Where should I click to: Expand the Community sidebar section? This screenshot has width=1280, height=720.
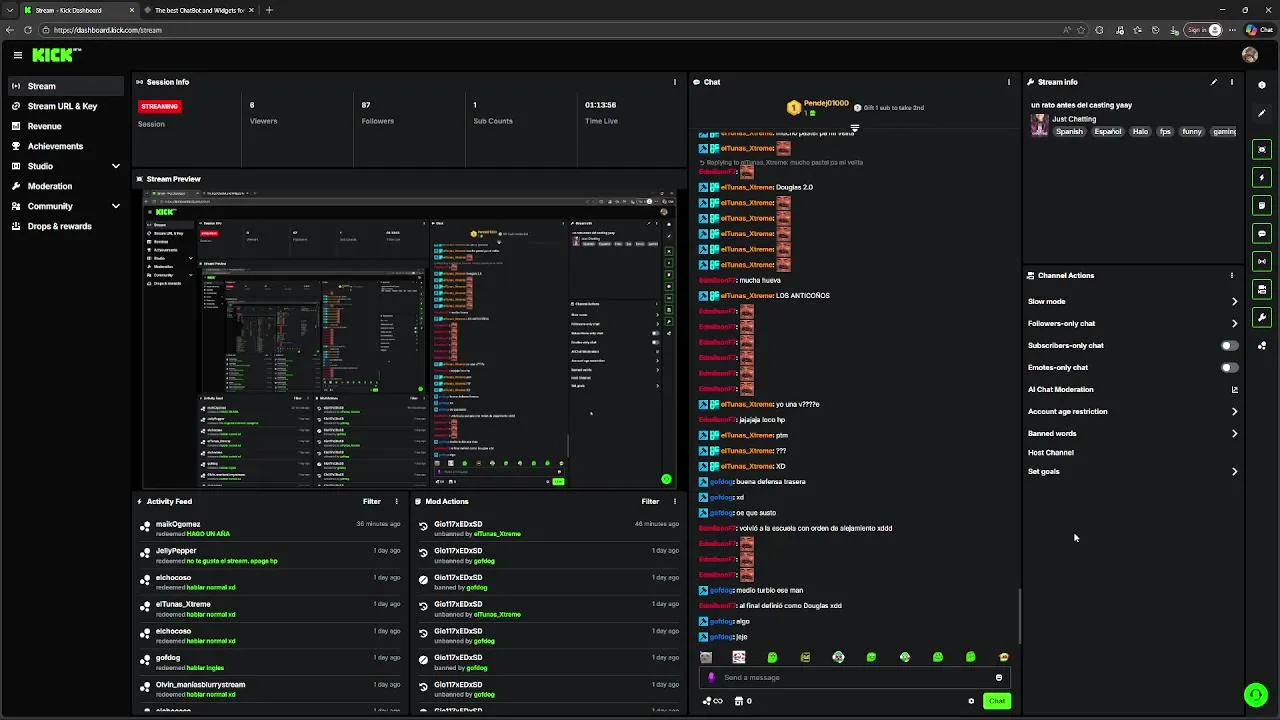(x=115, y=206)
